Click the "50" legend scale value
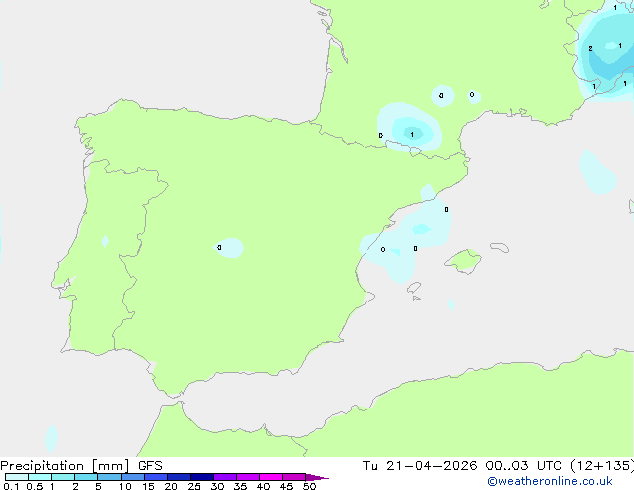This screenshot has height=490, width=634. click(x=309, y=486)
